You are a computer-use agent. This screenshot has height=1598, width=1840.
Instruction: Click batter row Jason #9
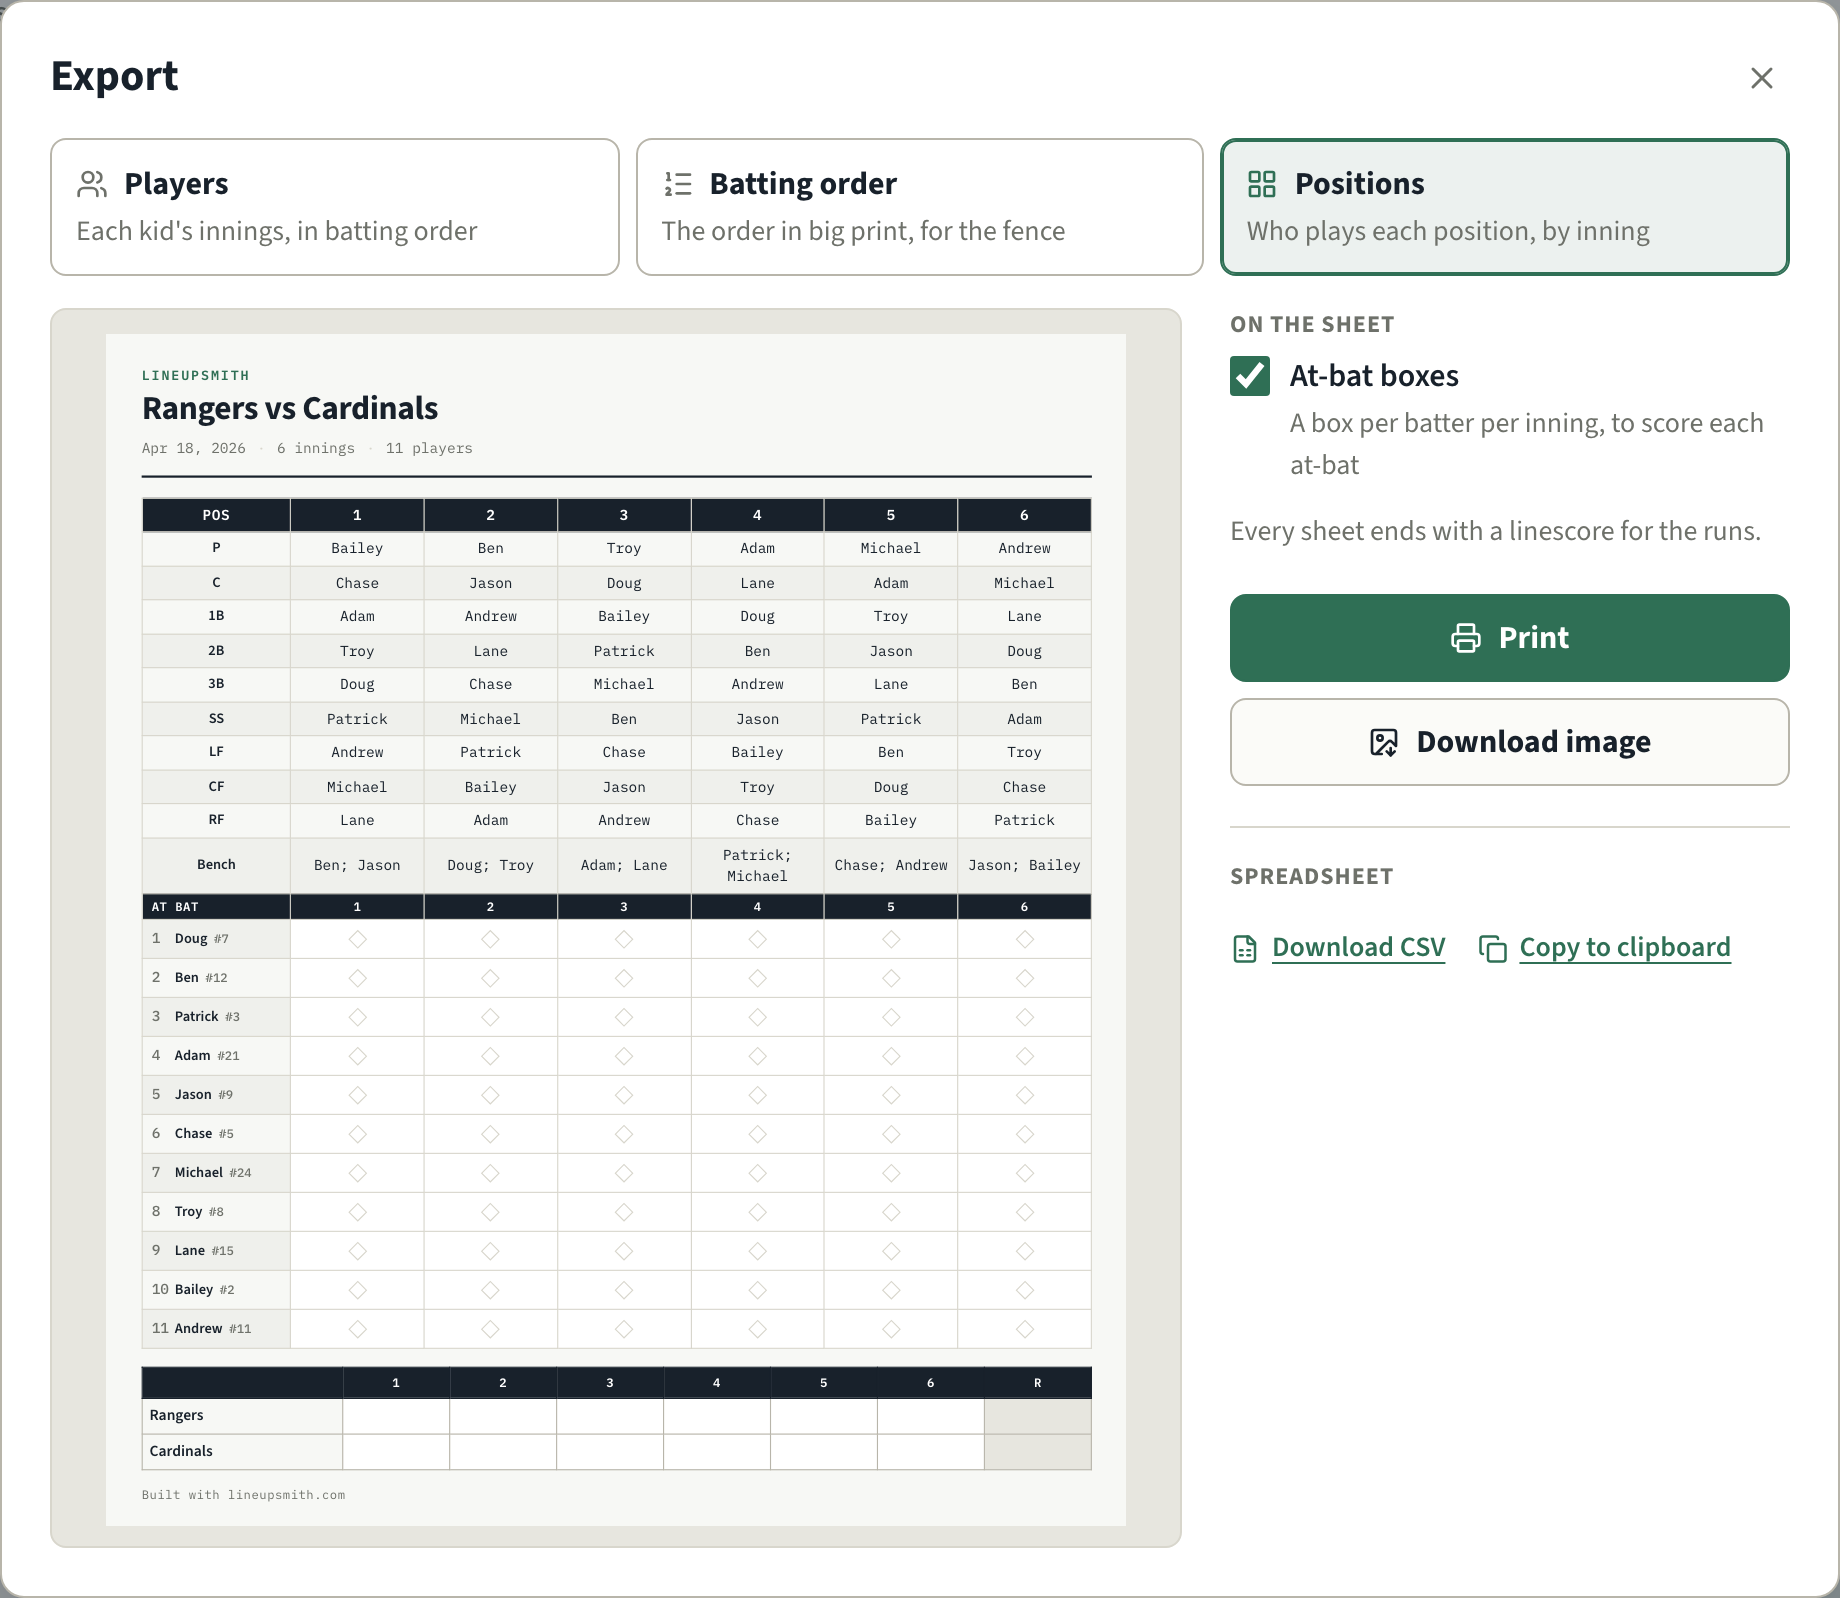[x=216, y=1095]
